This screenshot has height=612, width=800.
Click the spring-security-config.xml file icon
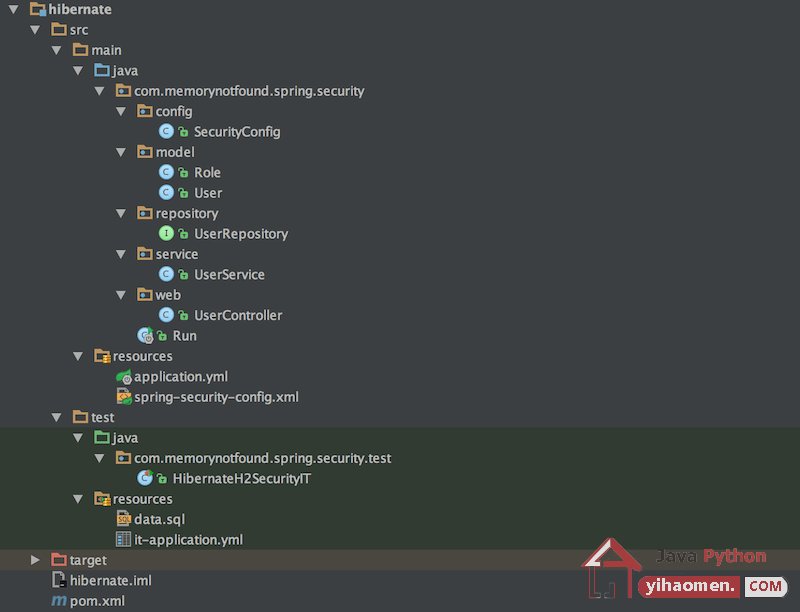pos(124,397)
